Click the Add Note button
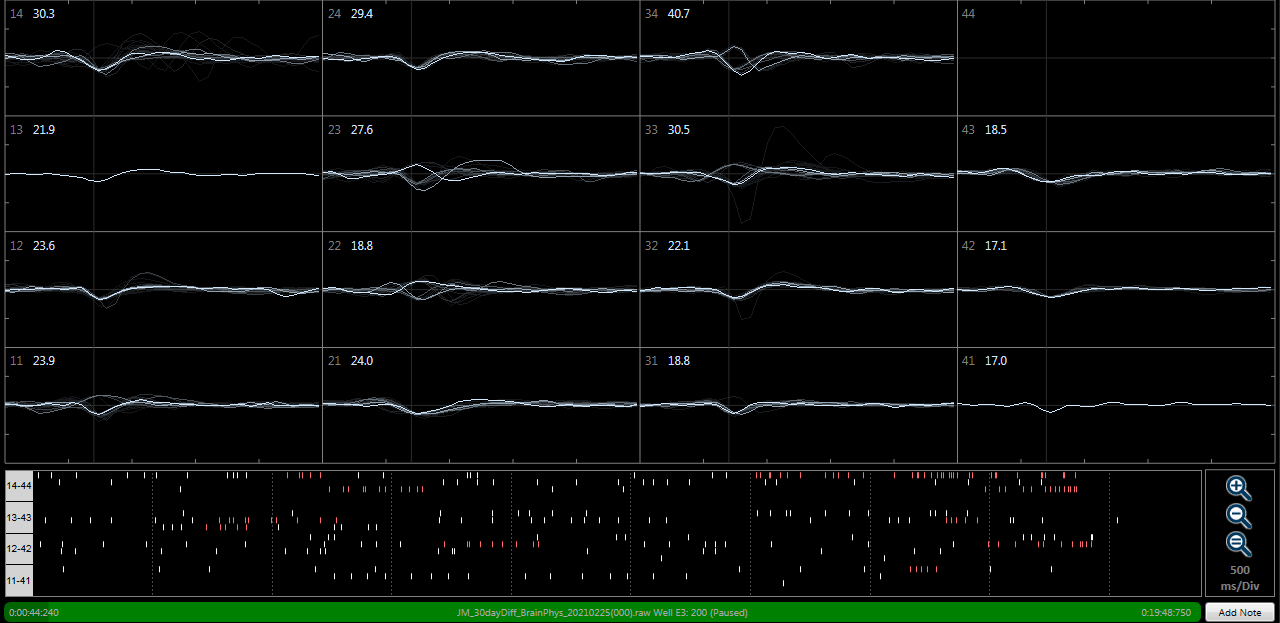1280x623 pixels. coord(1239,612)
